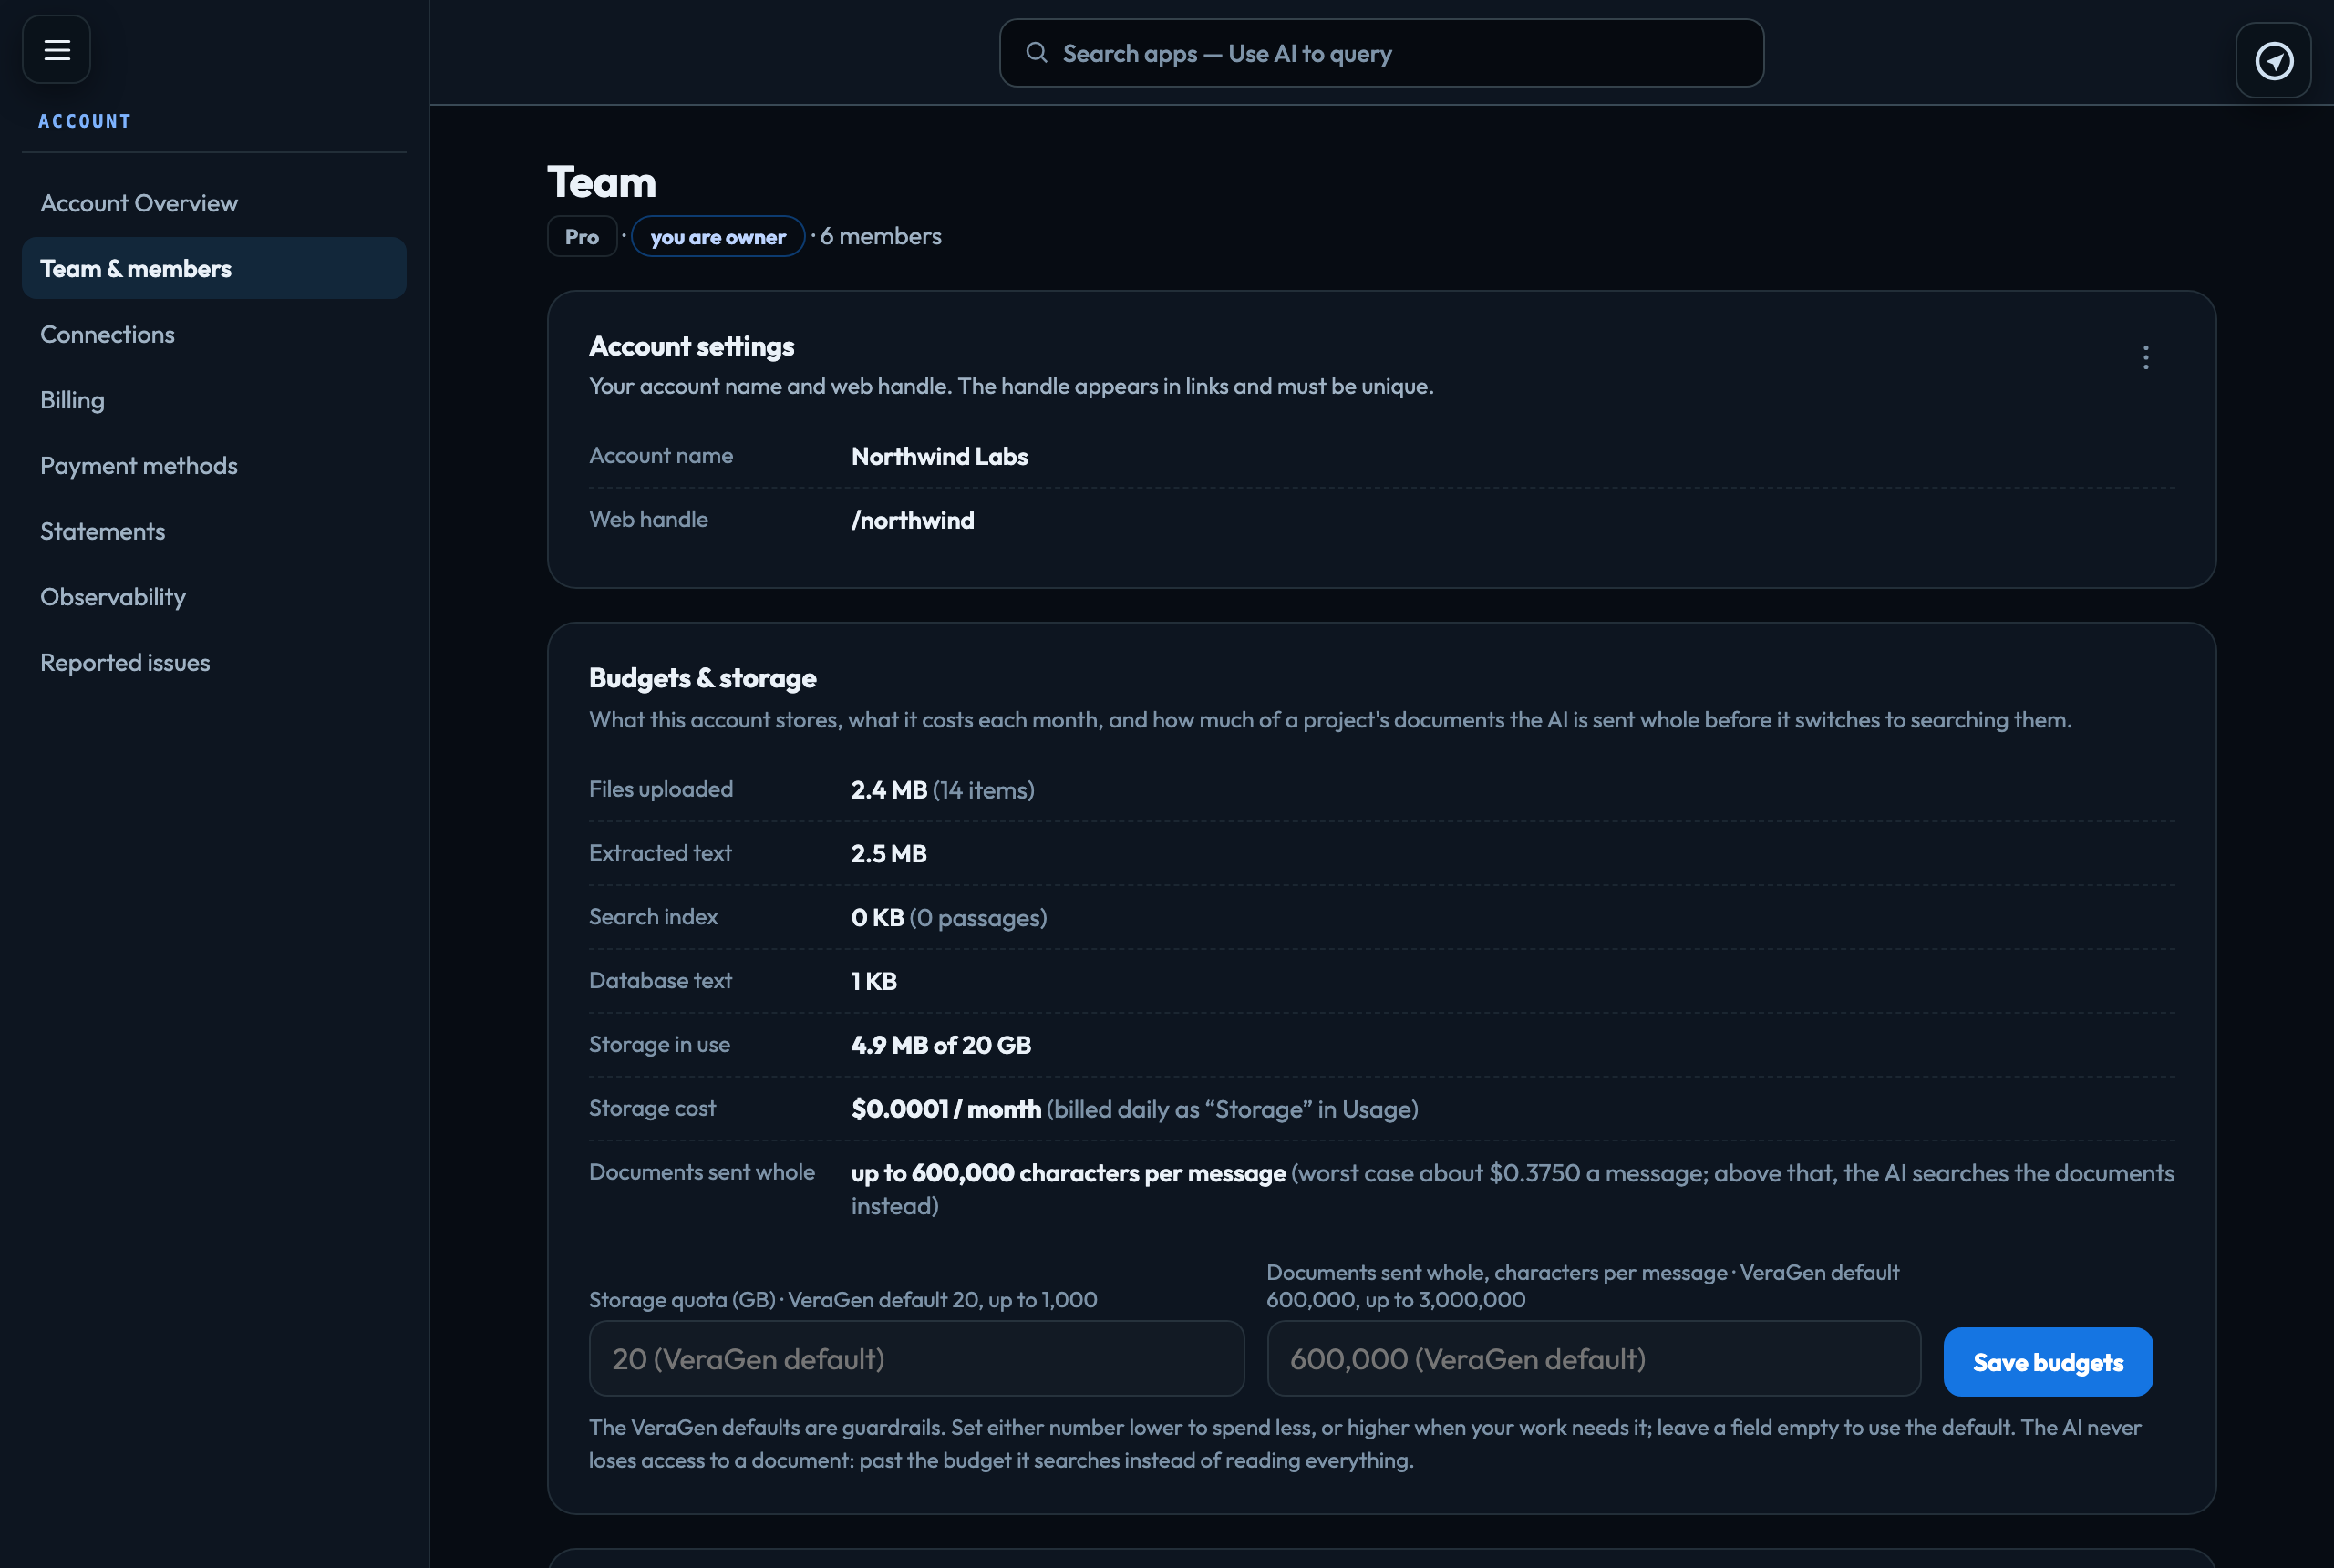
Task: Click Search index value '0 KB'
Action: click(877, 918)
